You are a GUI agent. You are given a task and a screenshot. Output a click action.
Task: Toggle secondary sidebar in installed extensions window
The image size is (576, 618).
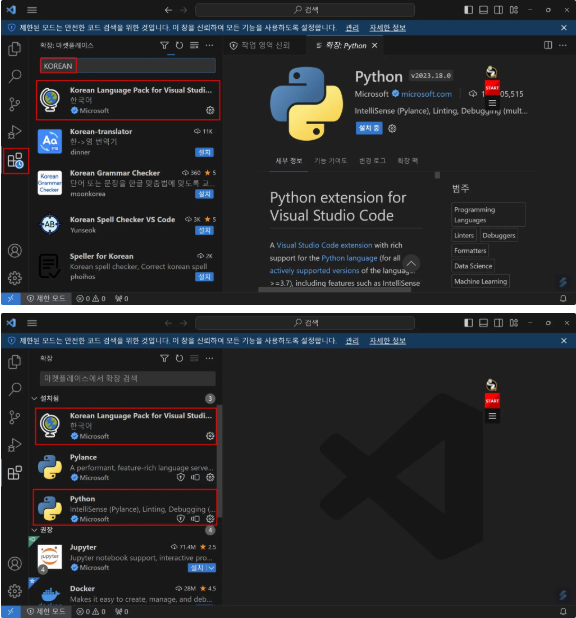click(x=498, y=323)
